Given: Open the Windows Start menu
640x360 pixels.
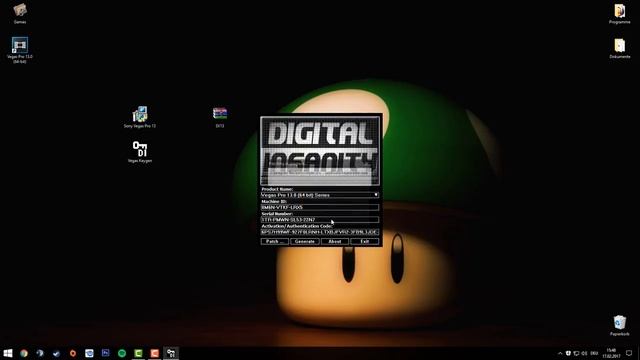Looking at the screenshot, I should (8, 353).
